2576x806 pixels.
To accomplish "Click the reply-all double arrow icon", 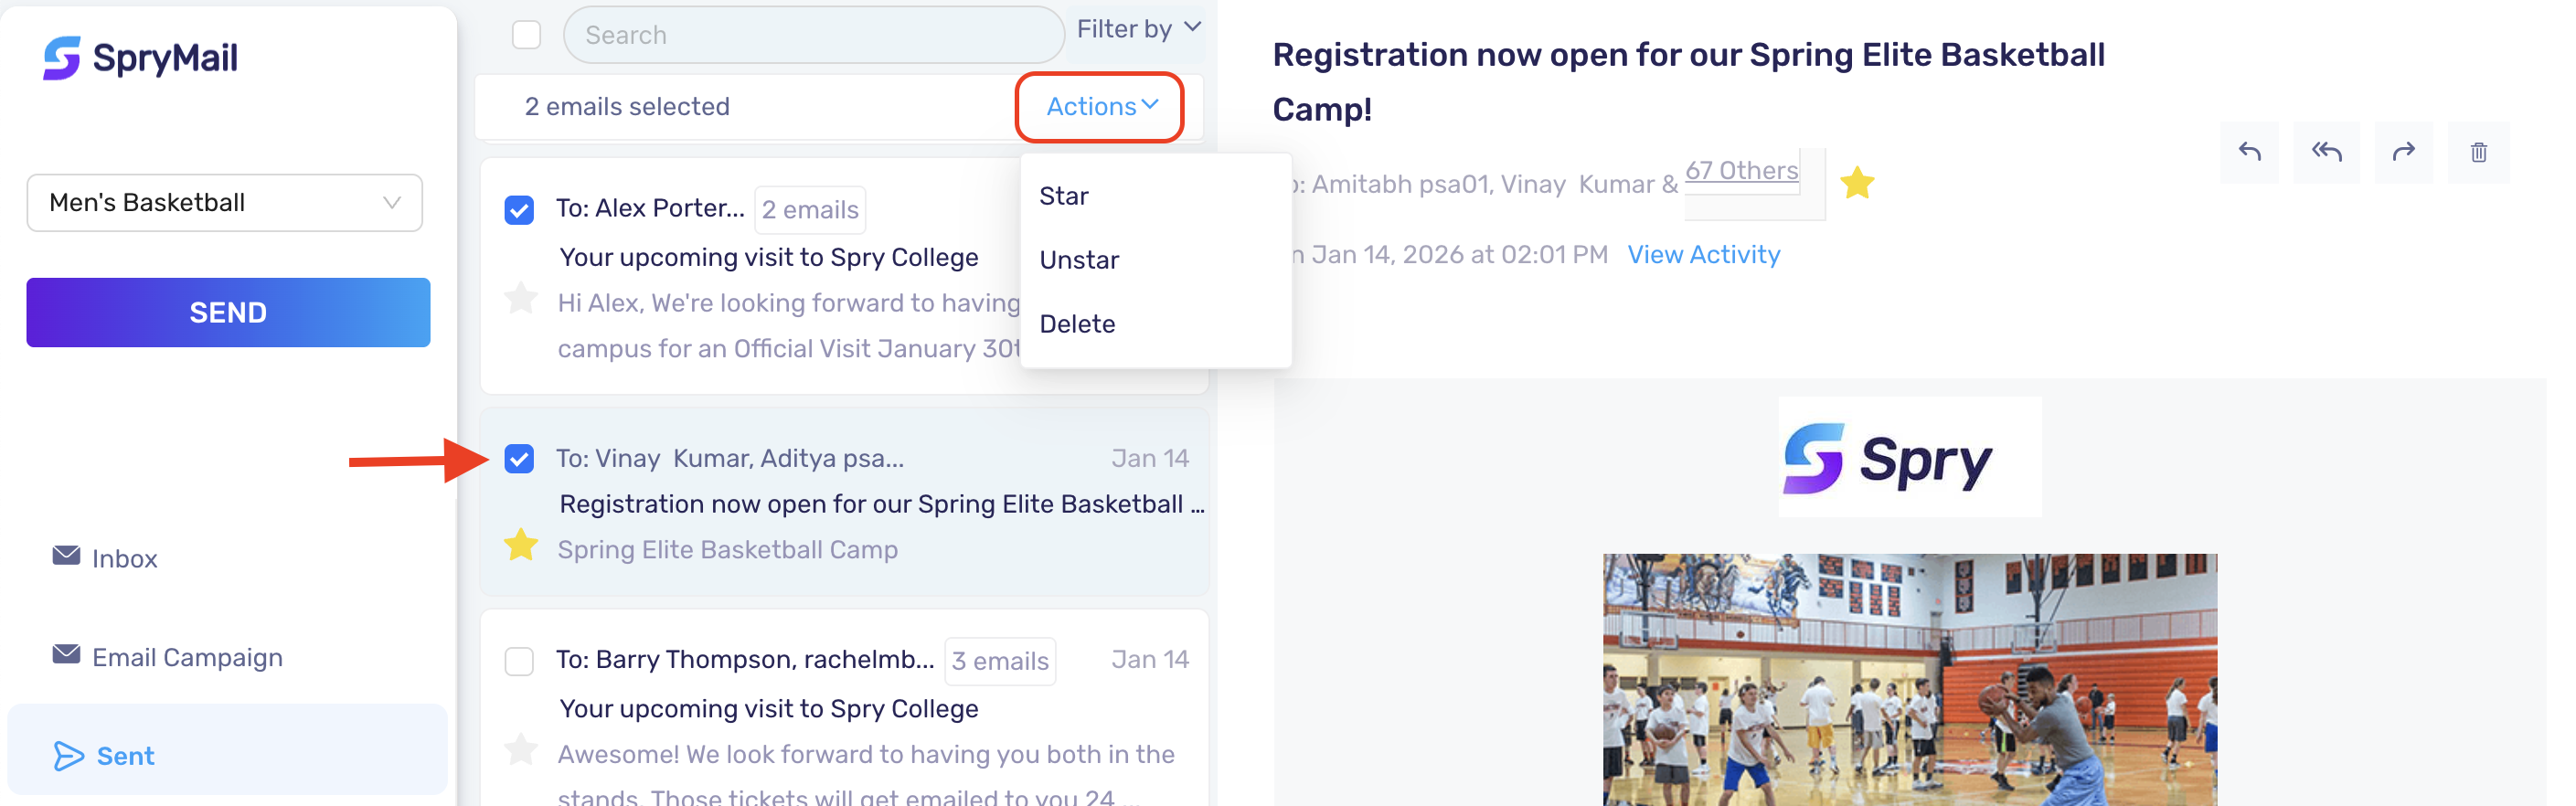I will (x=2326, y=152).
